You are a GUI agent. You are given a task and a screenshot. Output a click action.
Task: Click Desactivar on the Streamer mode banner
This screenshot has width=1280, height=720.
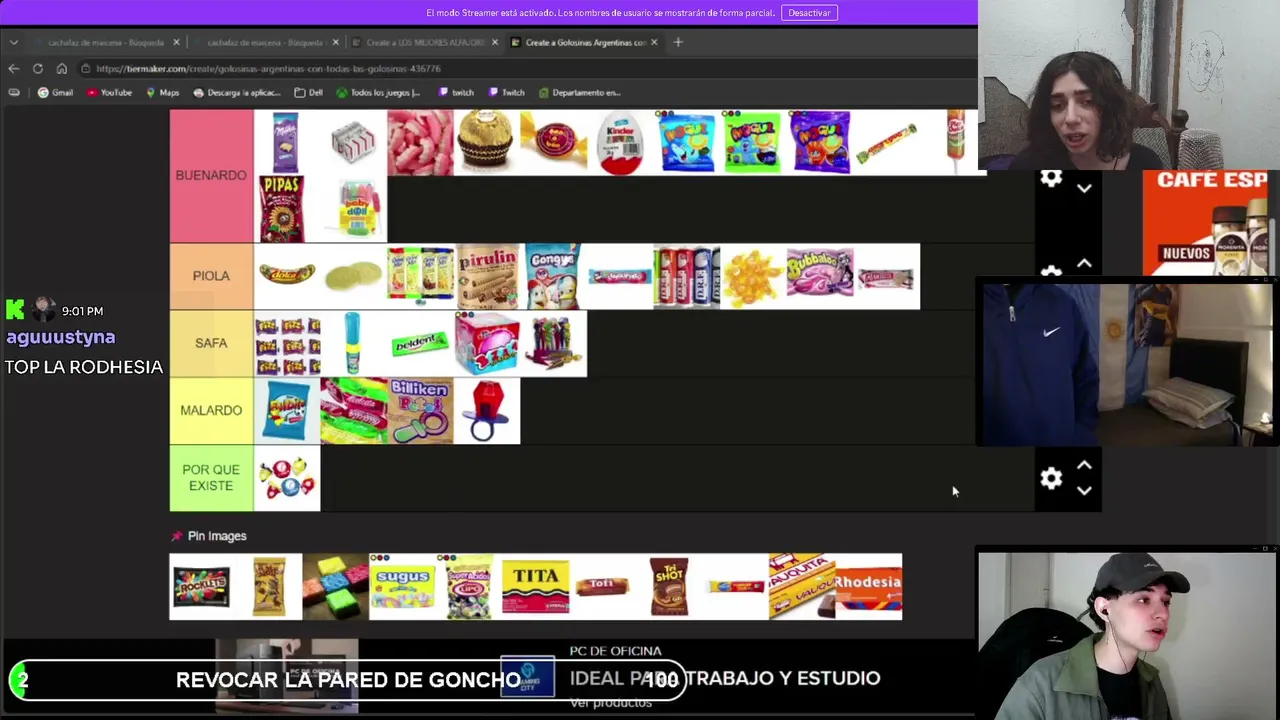(809, 13)
